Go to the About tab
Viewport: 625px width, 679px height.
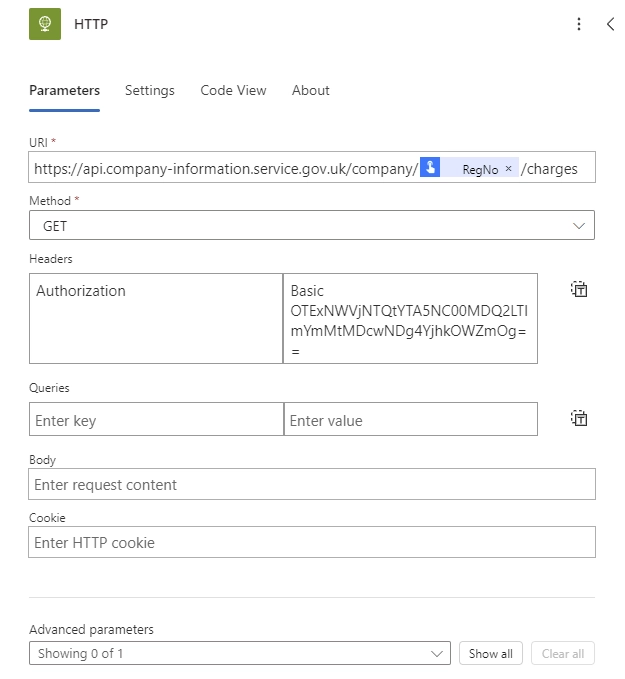[311, 91]
